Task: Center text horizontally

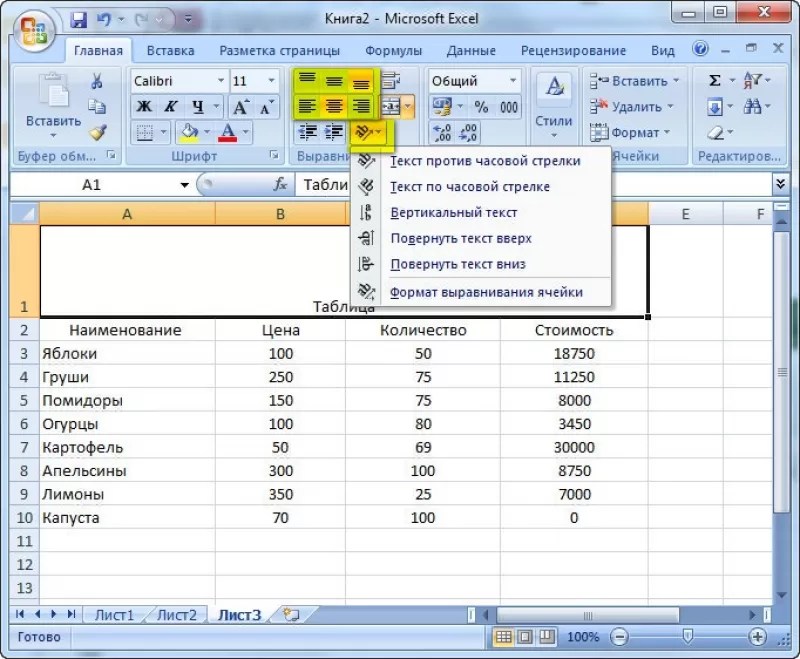Action: 334,107
